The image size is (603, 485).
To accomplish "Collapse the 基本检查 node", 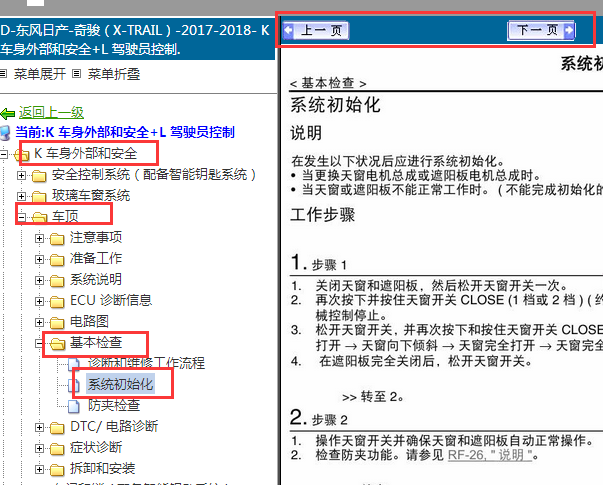I will 39,343.
